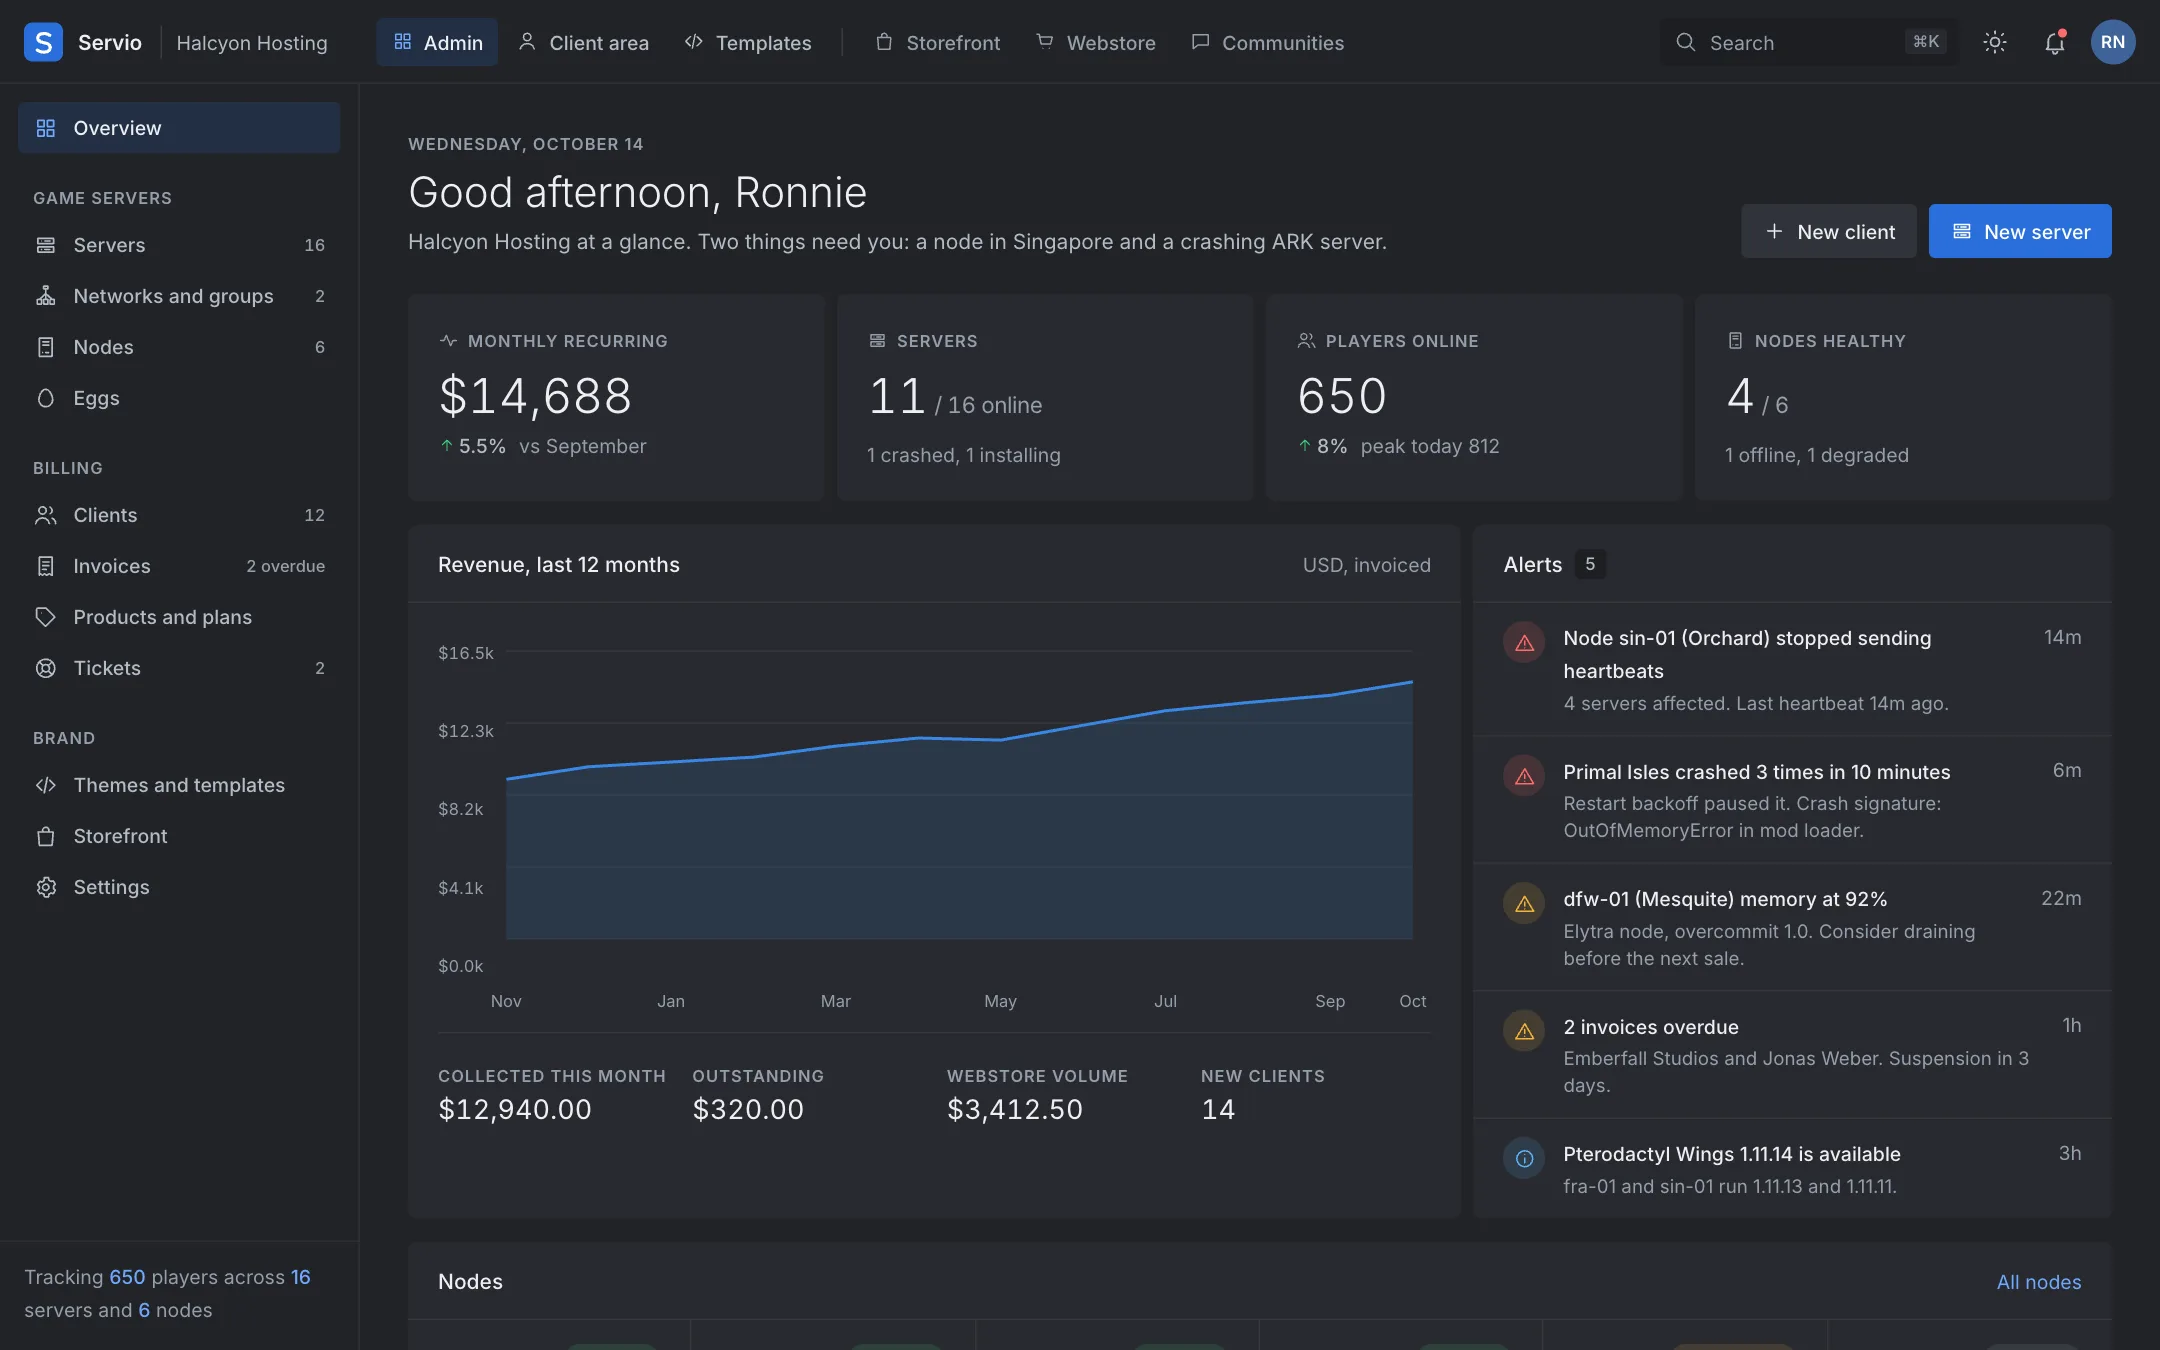This screenshot has height=1350, width=2160.
Task: Open the Pterodactyl Wings 1.11.14 available alert
Action: coord(1792,1168)
